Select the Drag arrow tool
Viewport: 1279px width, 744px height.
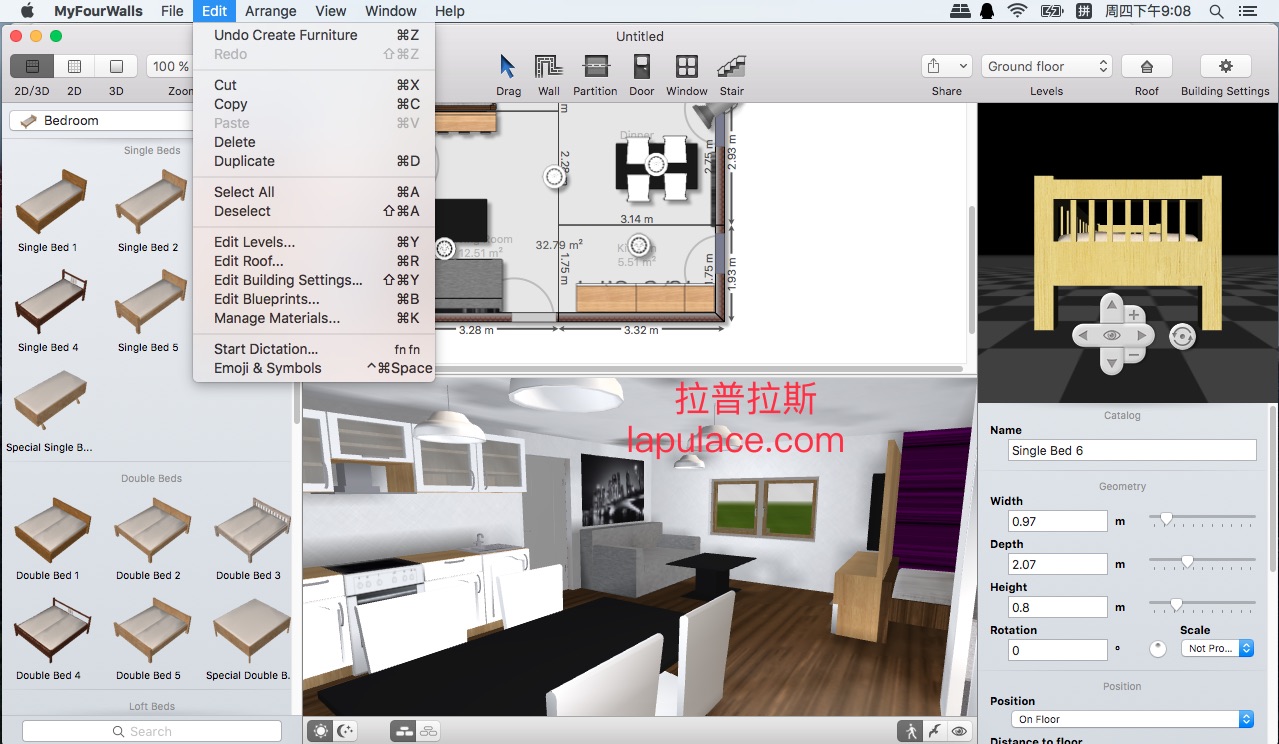(508, 67)
